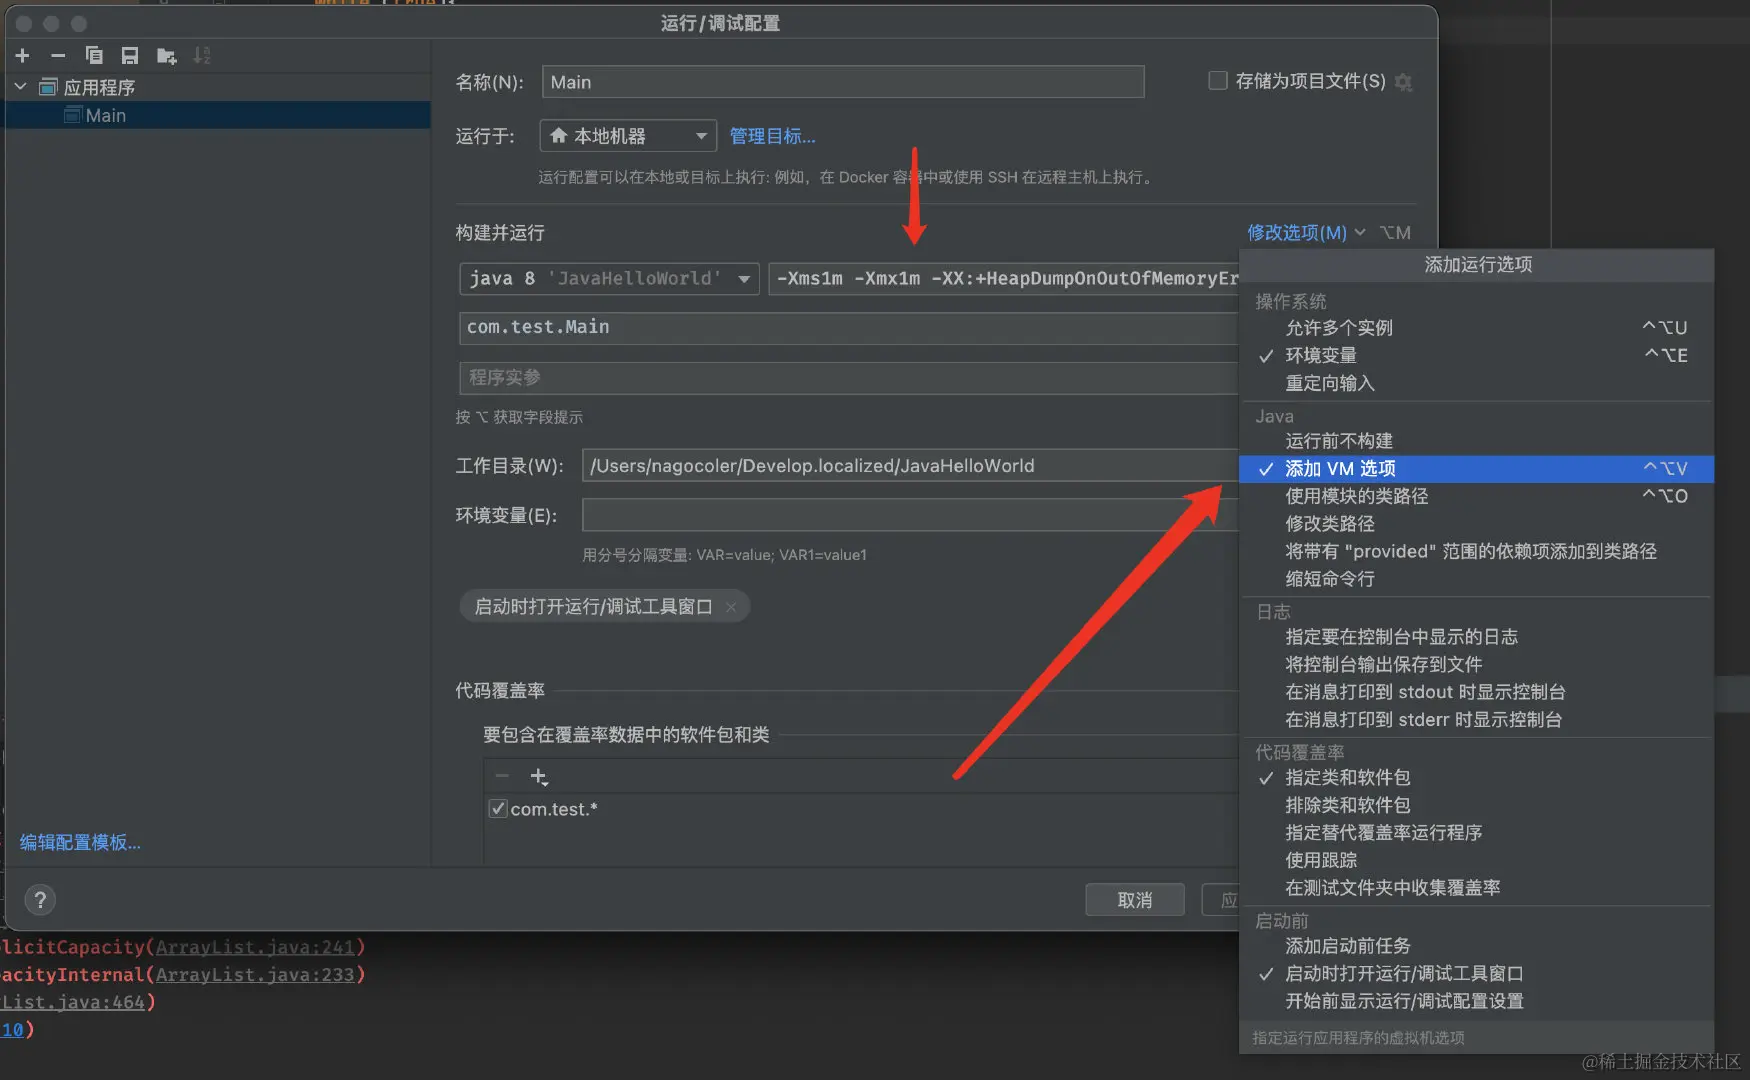Toggle the 添加 VM 选项 menu option
The width and height of the screenshot is (1750, 1080).
pyautogui.click(x=1476, y=469)
